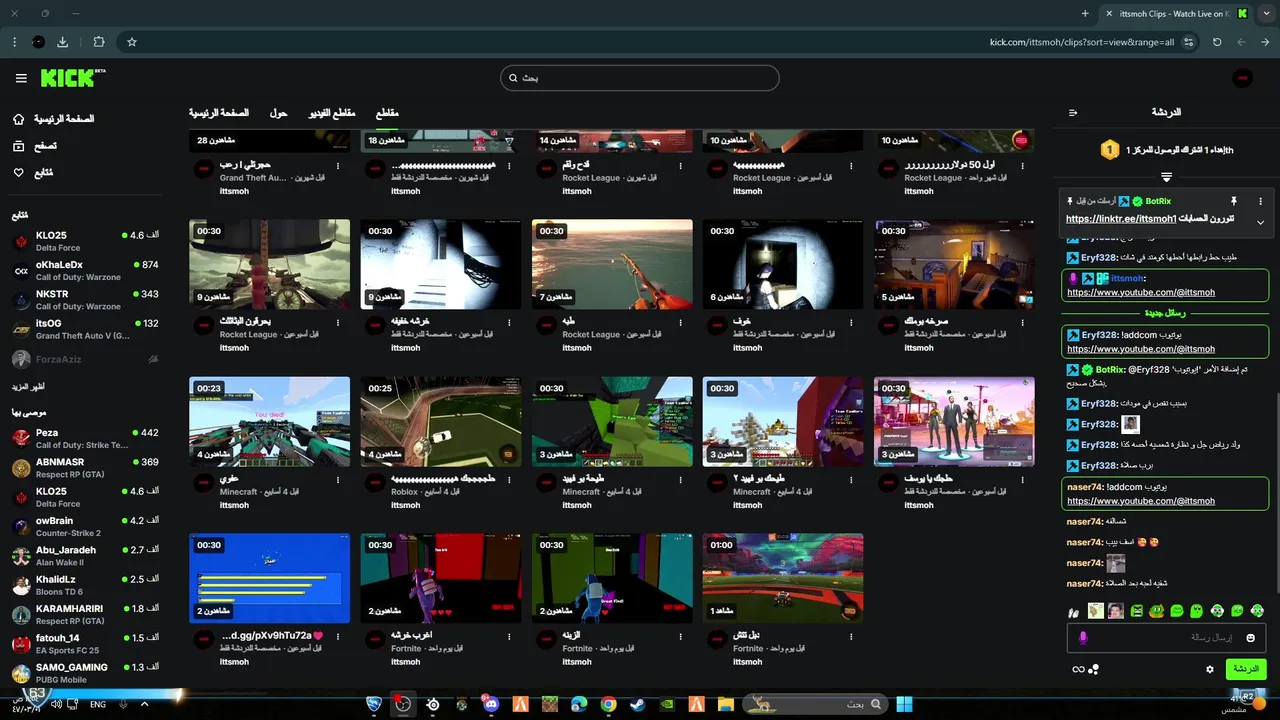1280x720 pixels.
Task: Open the three-dots menu for Rocket League 50 dollar clip
Action: tap(1023, 166)
